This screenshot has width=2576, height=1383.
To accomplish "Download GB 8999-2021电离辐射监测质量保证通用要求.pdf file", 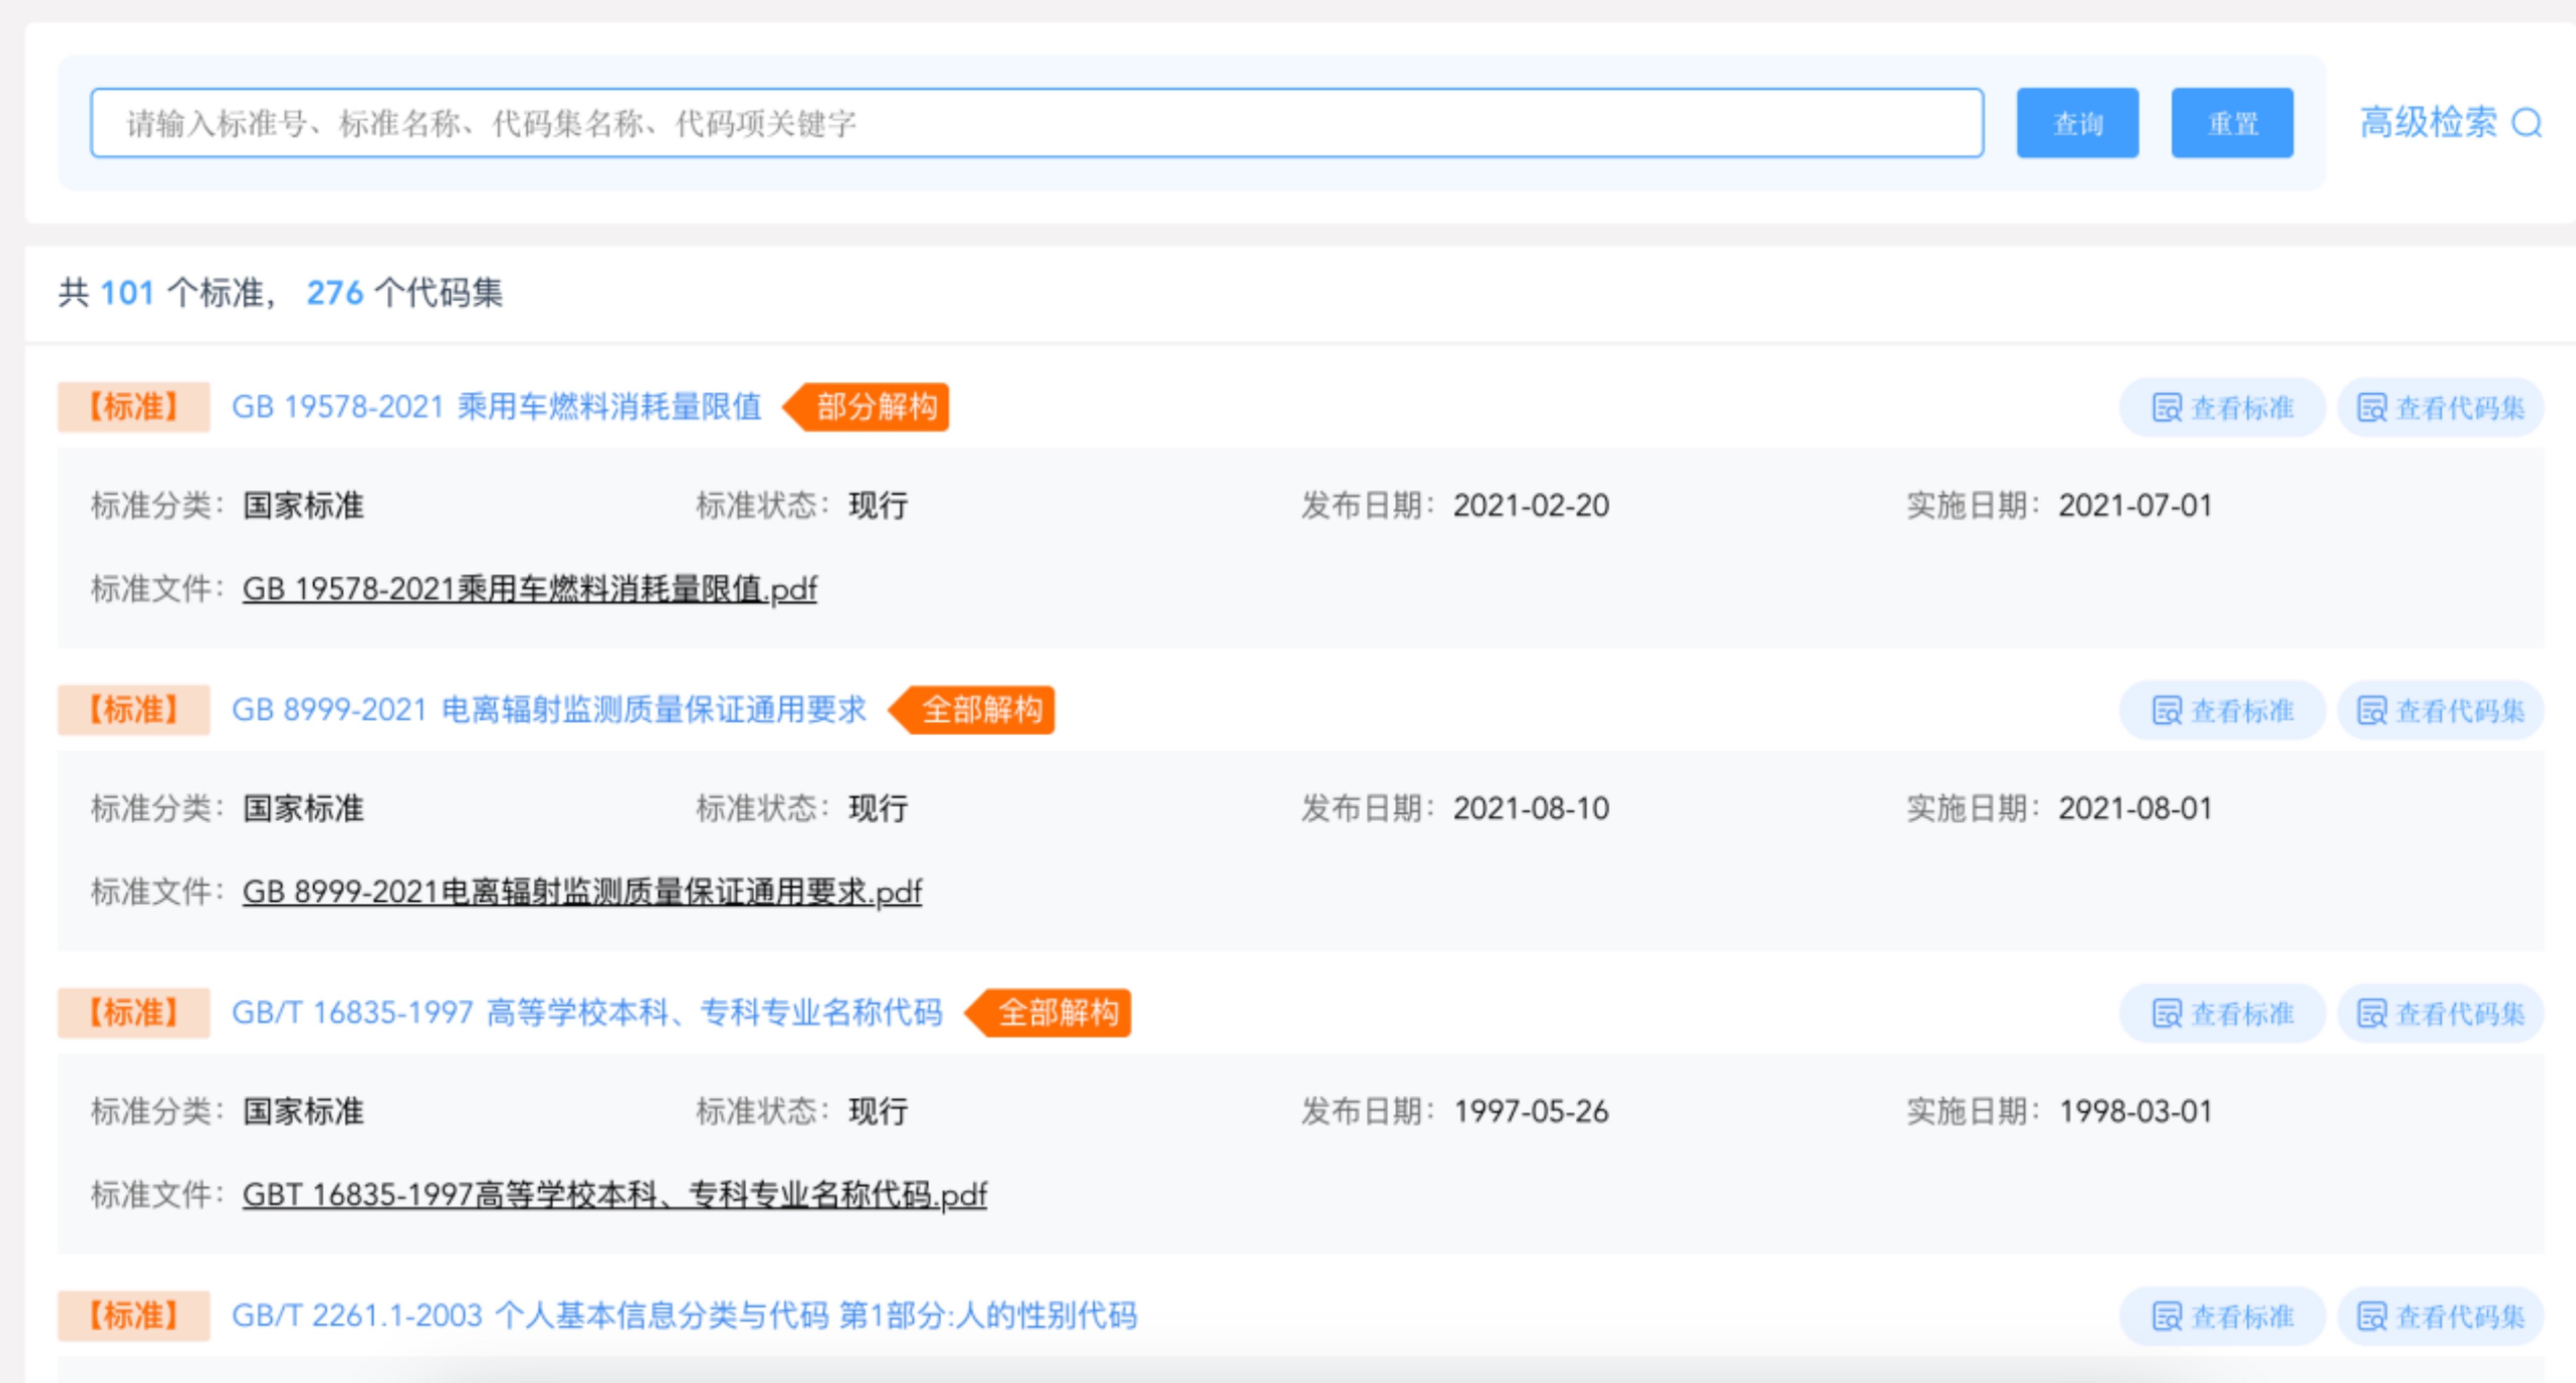I will (x=581, y=893).
